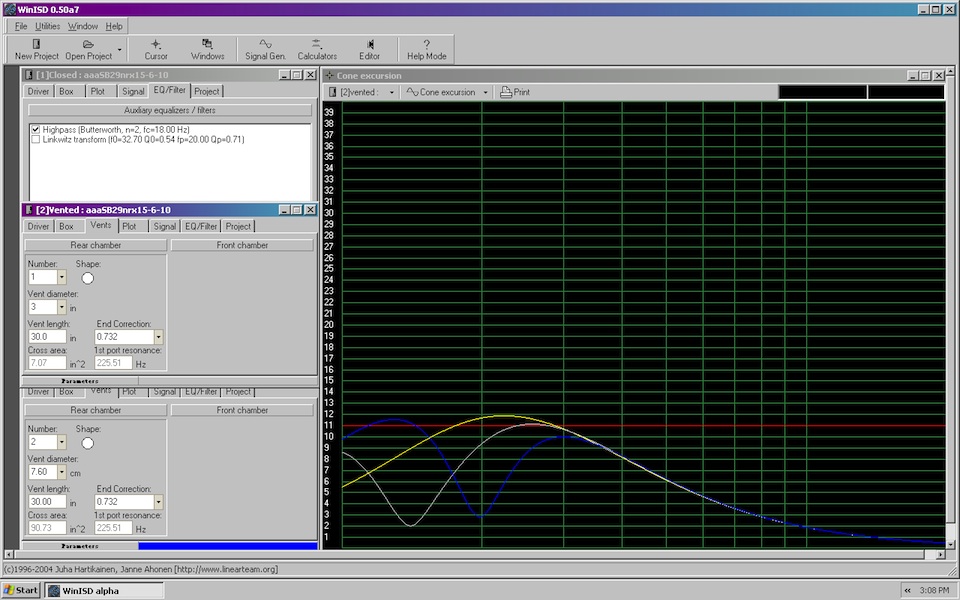Expand hidden system tray icons chevron
This screenshot has height=600, width=960.
point(907,590)
